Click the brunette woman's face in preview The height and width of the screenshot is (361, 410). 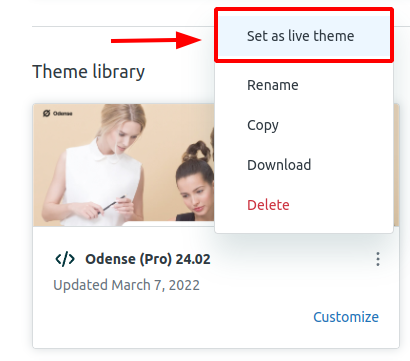pos(197,195)
